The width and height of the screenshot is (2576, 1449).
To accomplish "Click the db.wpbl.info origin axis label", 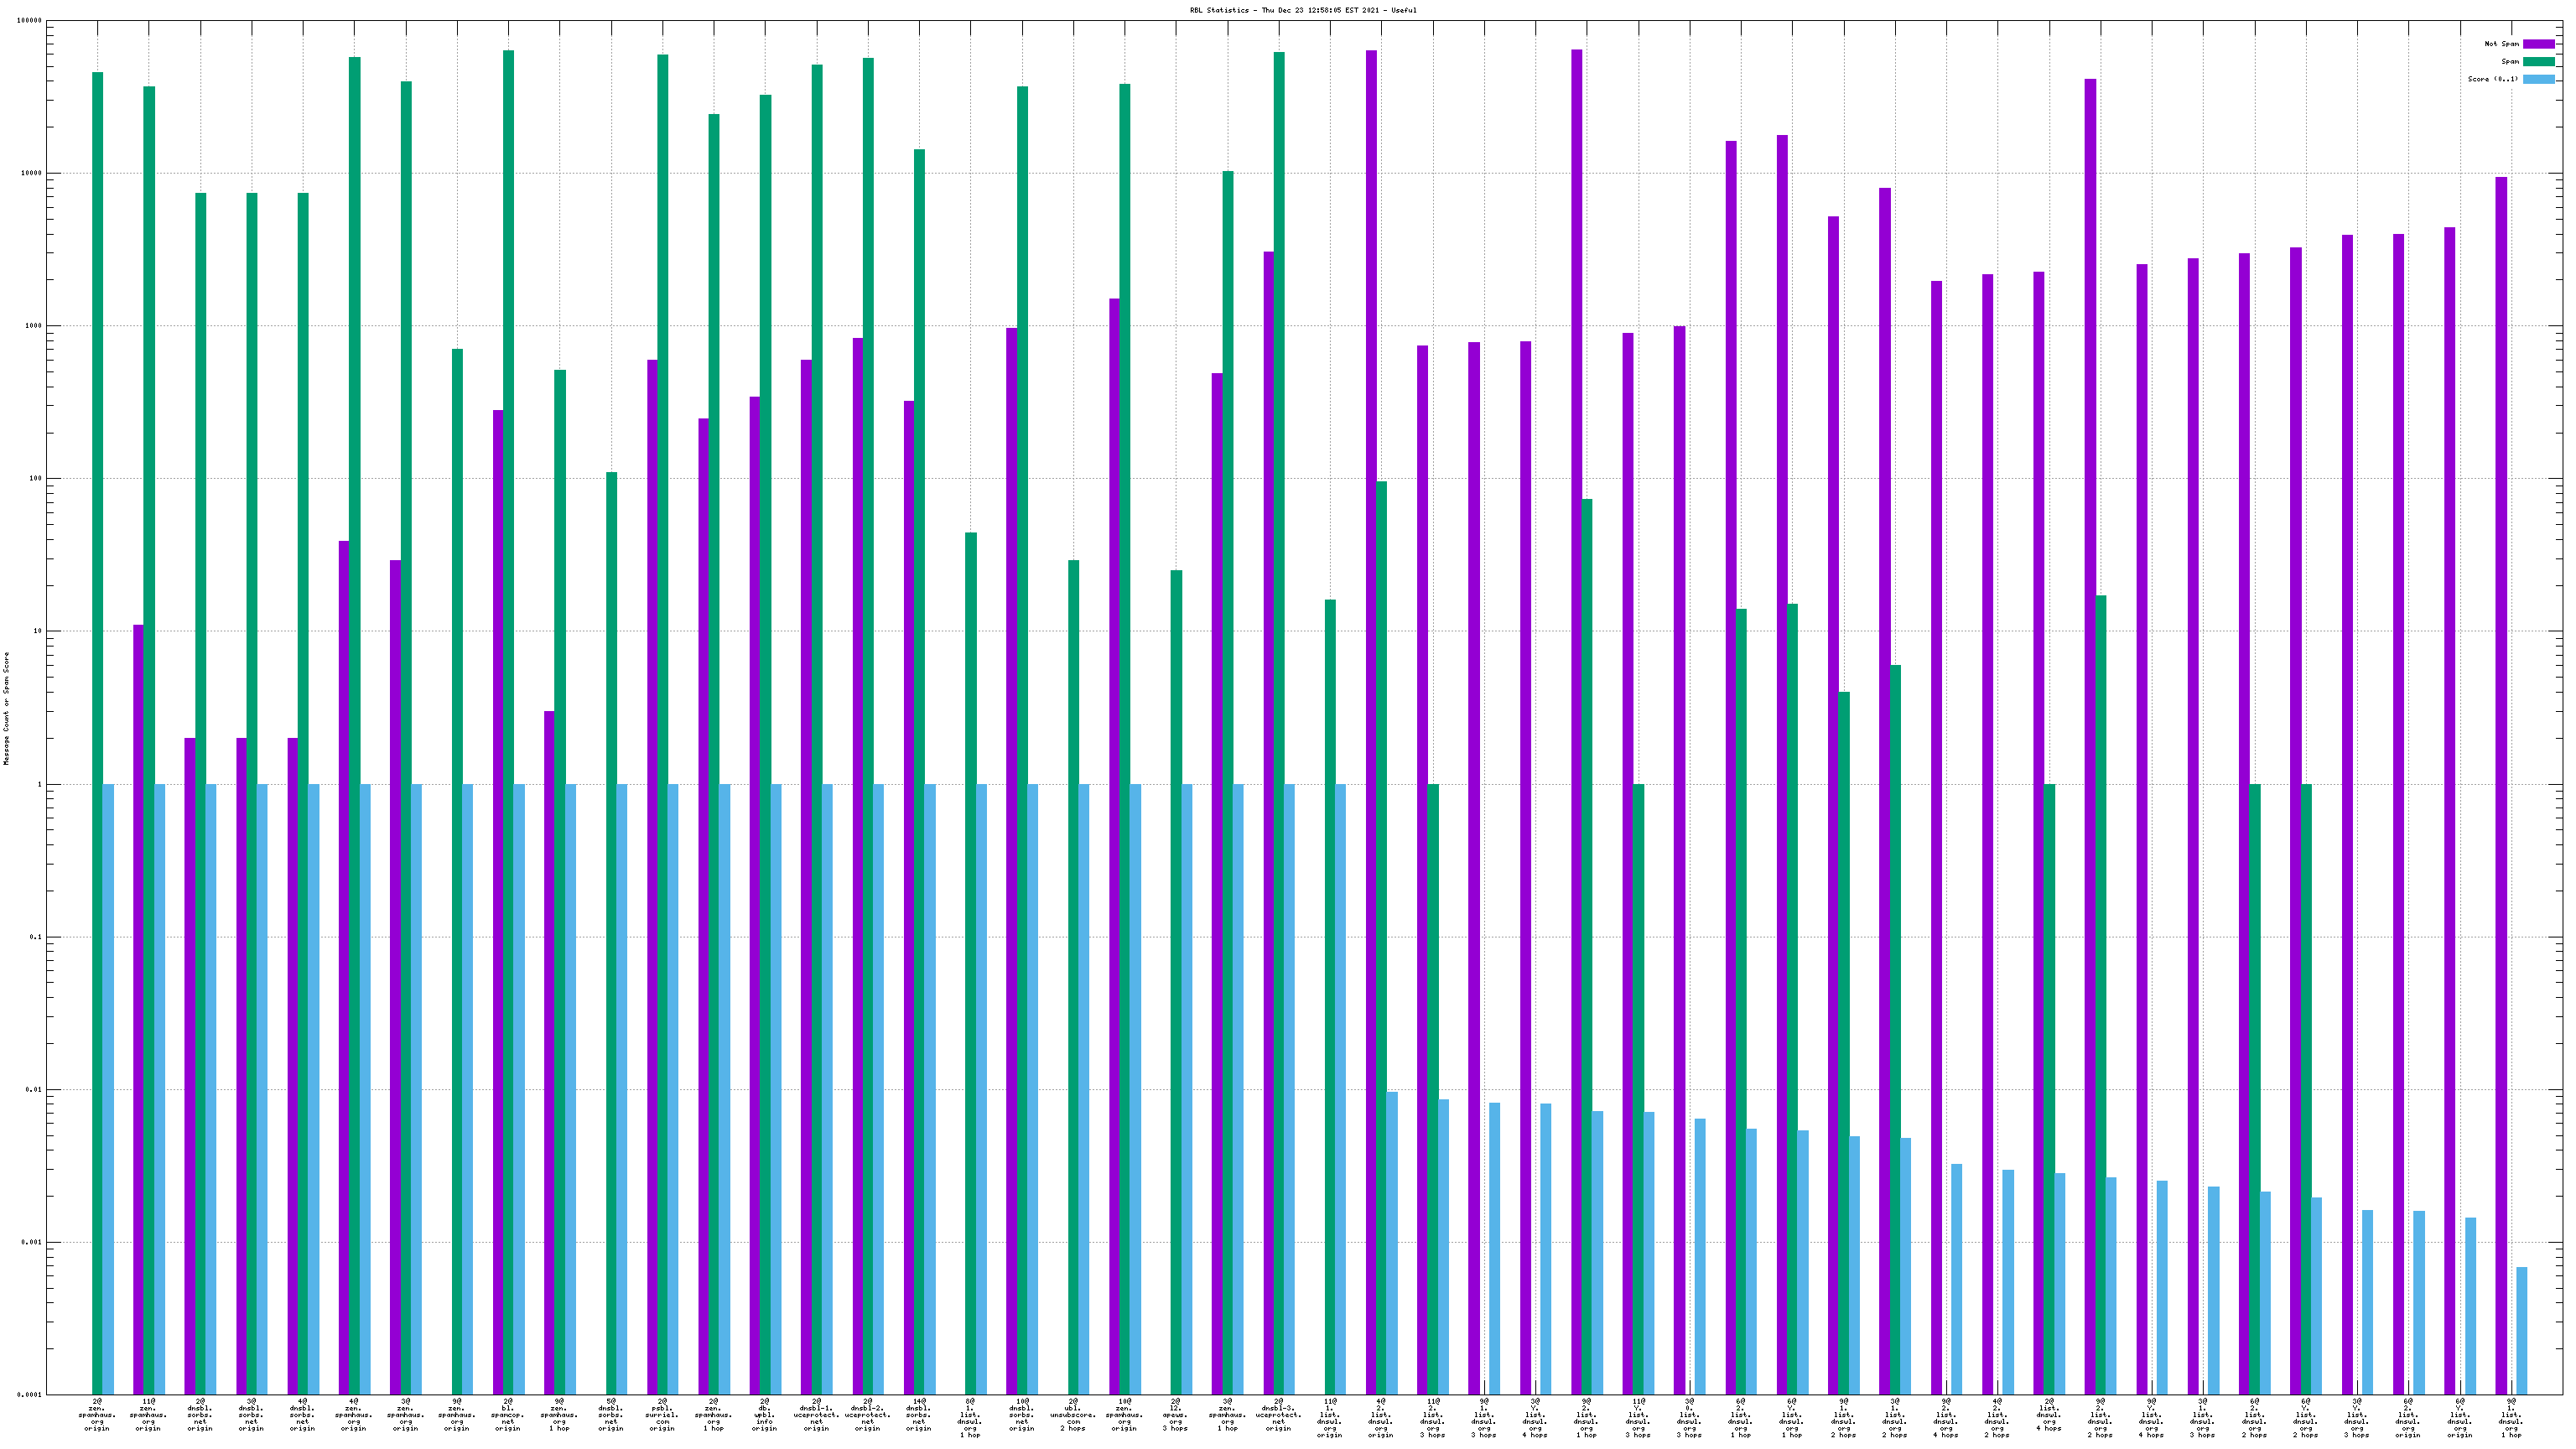I will click(765, 1415).
